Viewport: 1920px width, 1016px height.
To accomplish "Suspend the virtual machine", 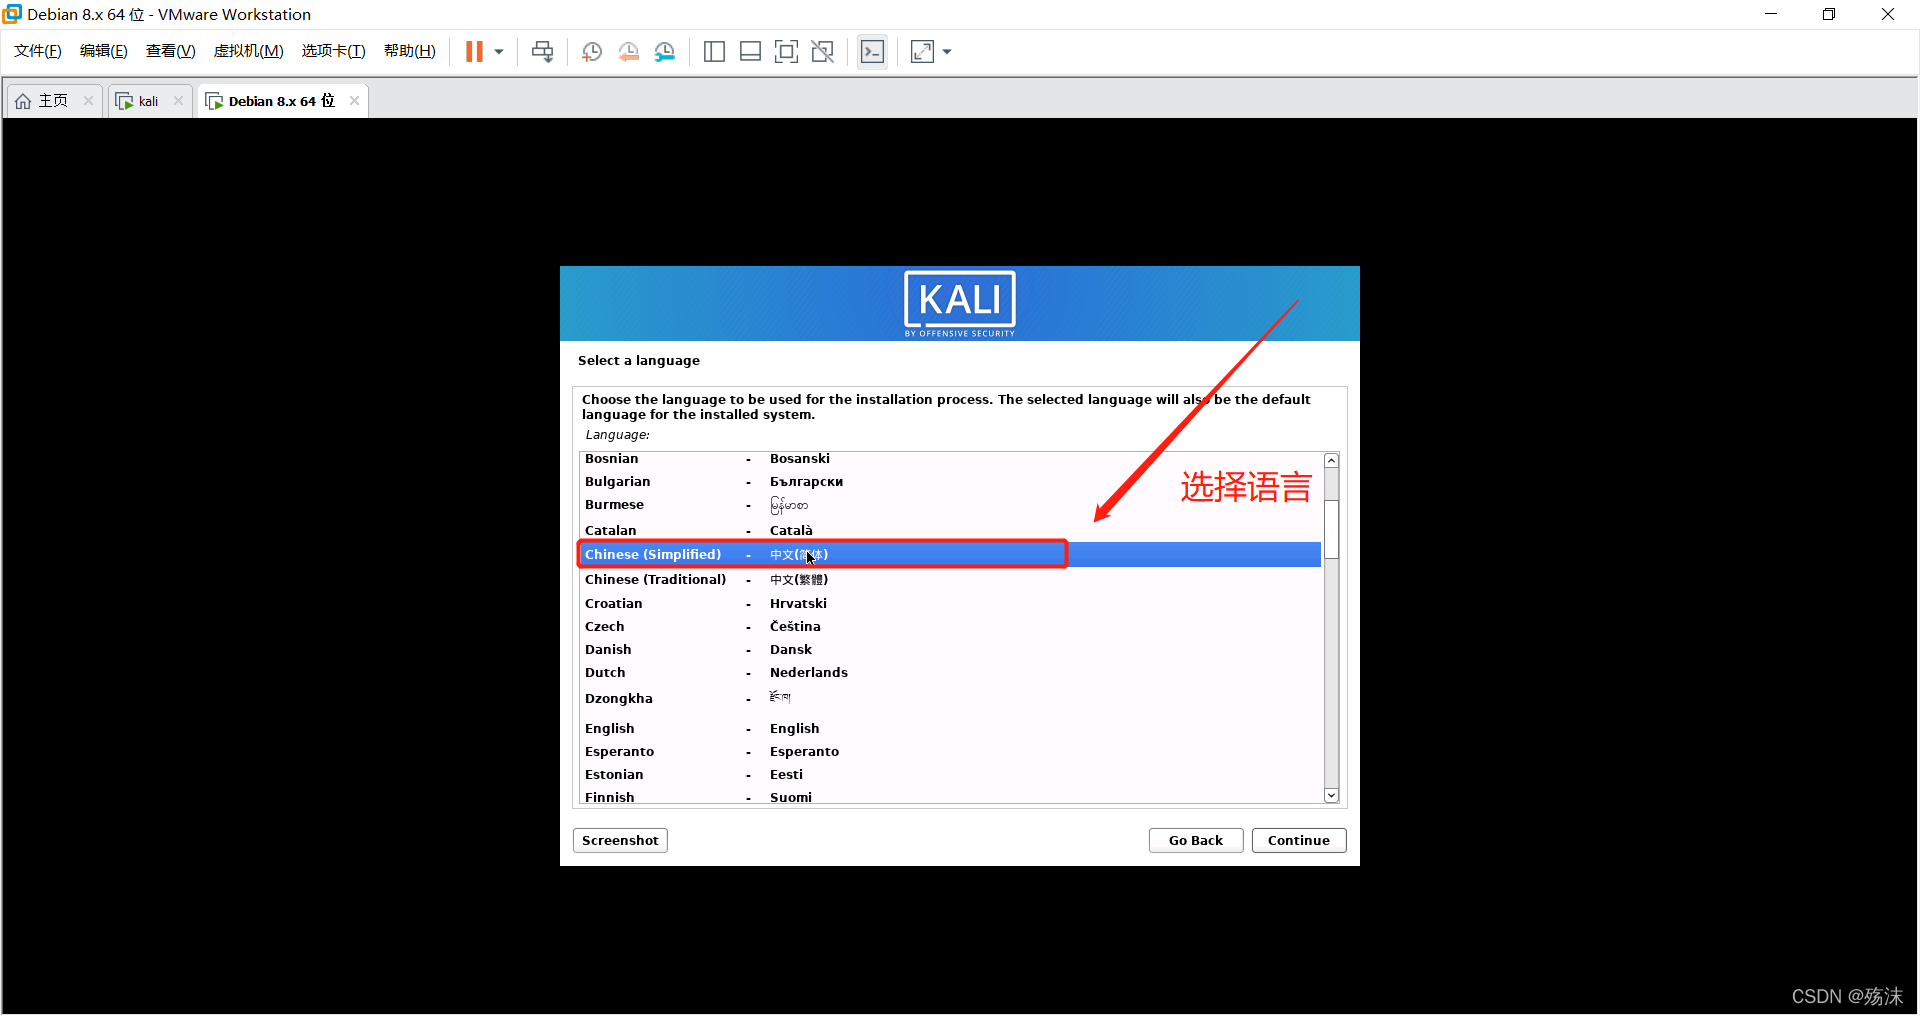I will click(x=475, y=51).
